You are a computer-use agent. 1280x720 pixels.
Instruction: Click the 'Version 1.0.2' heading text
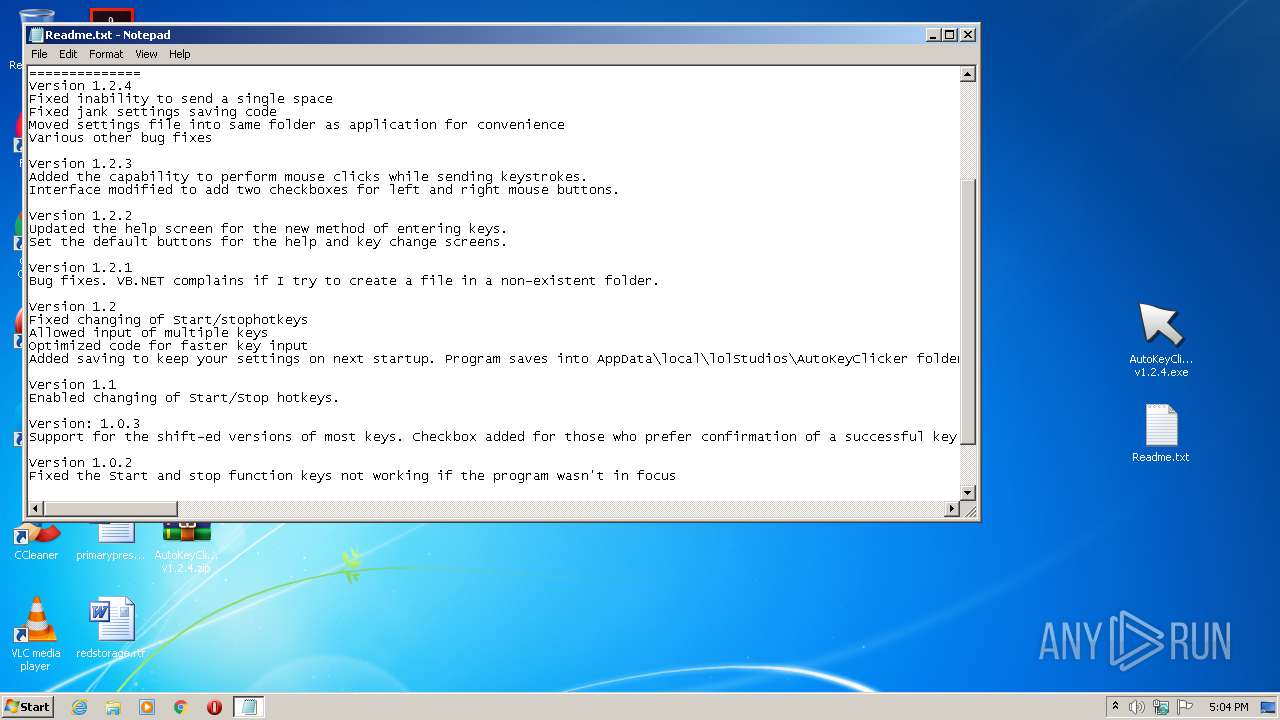coord(80,463)
